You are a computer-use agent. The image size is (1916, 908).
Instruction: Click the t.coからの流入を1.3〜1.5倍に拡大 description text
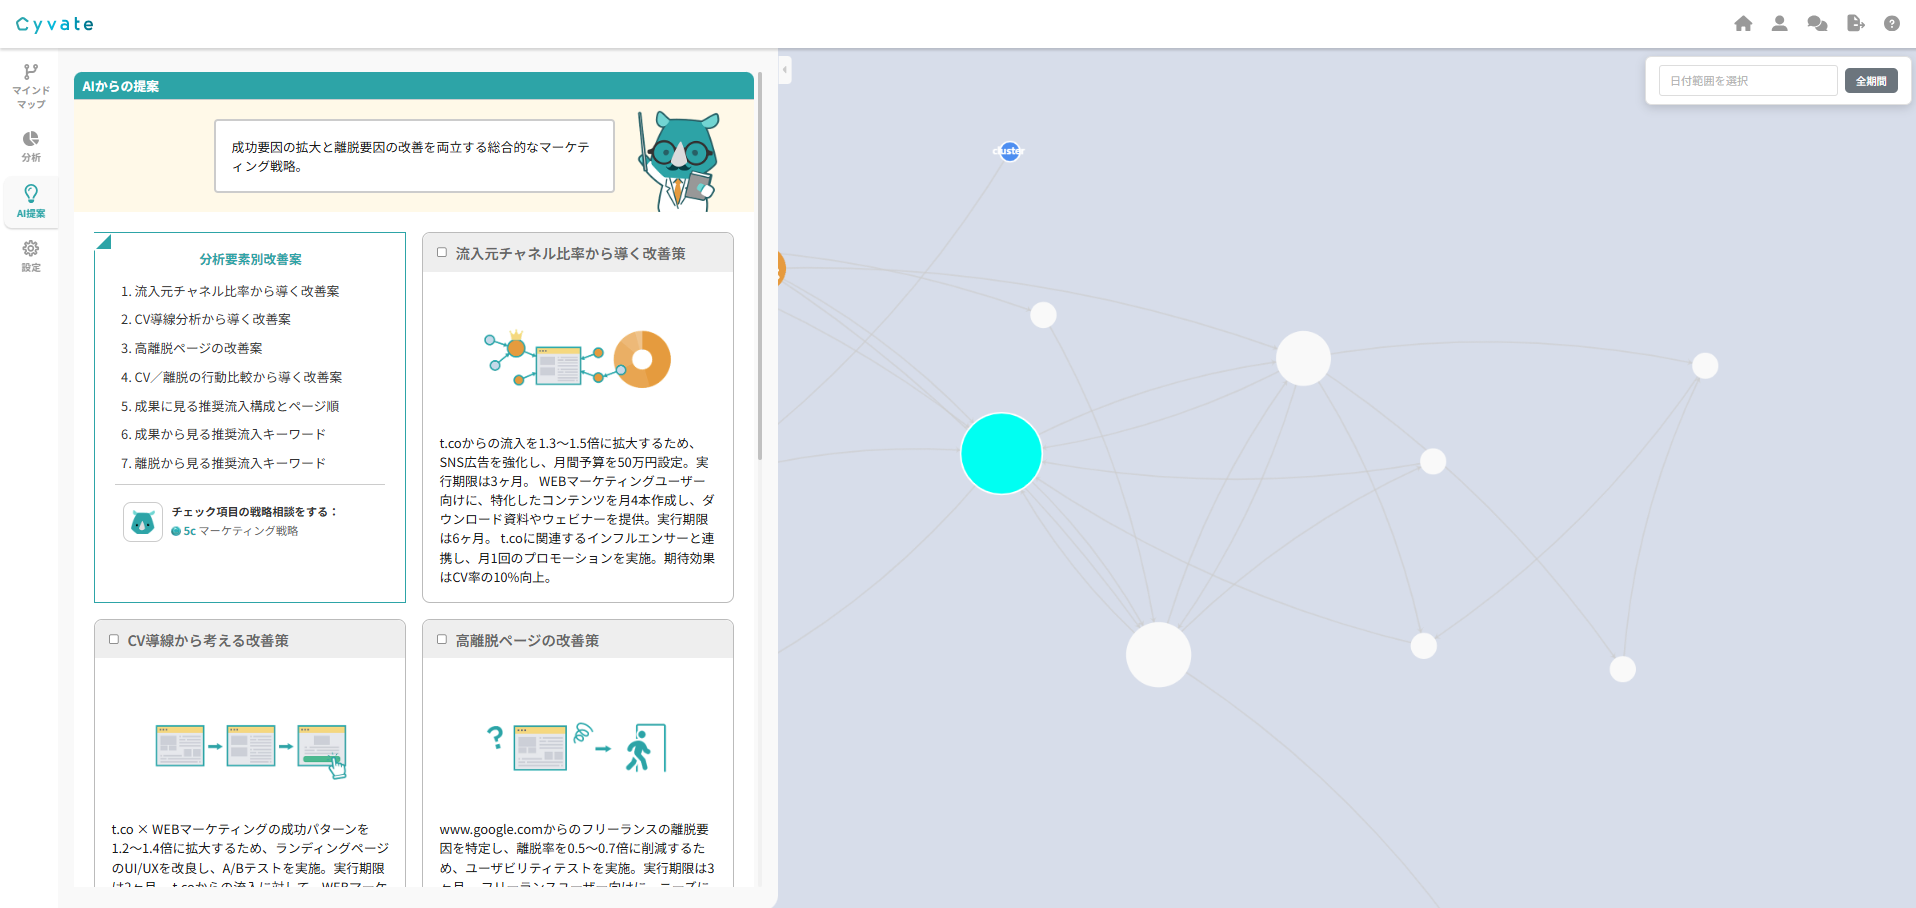578,510
